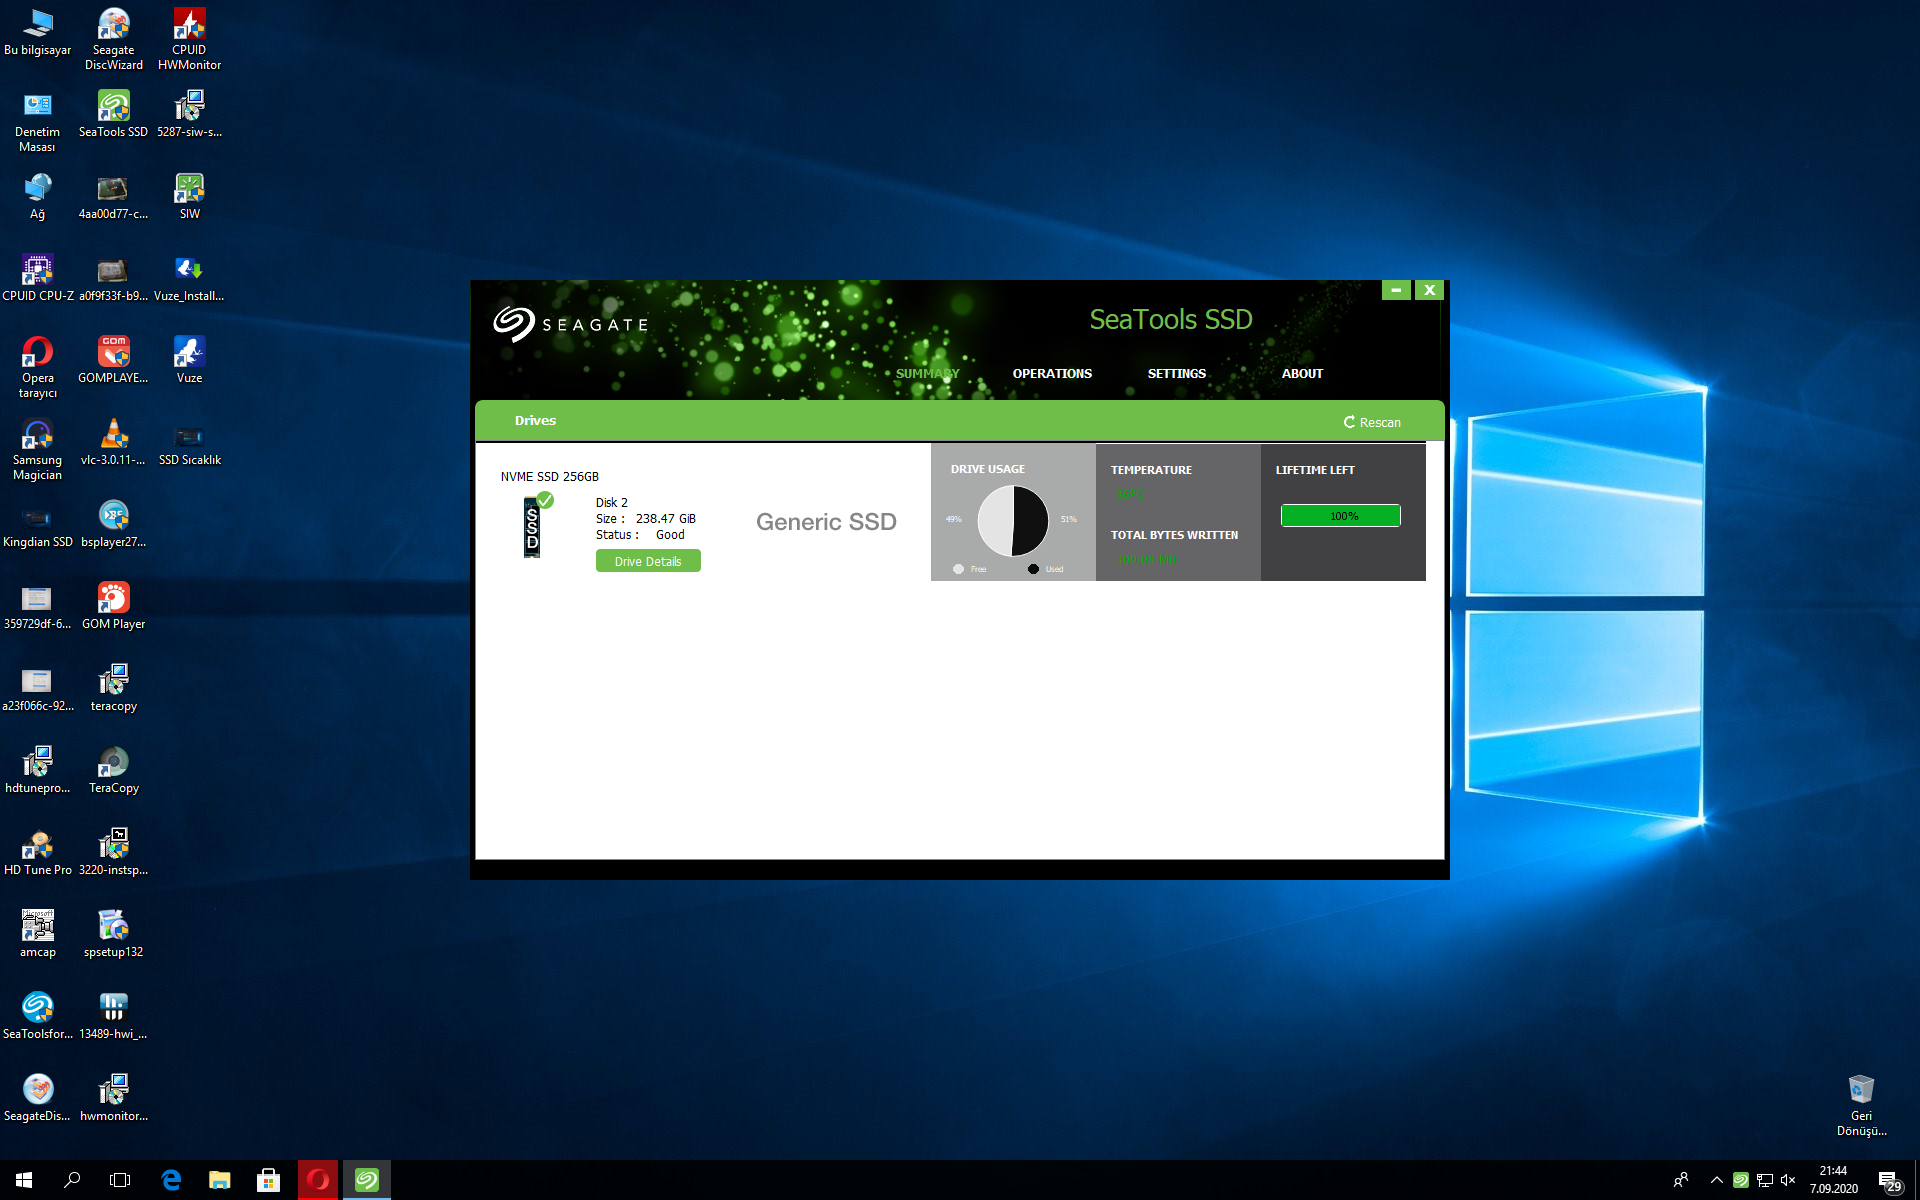Select GOM Player desktop icon

click(114, 606)
